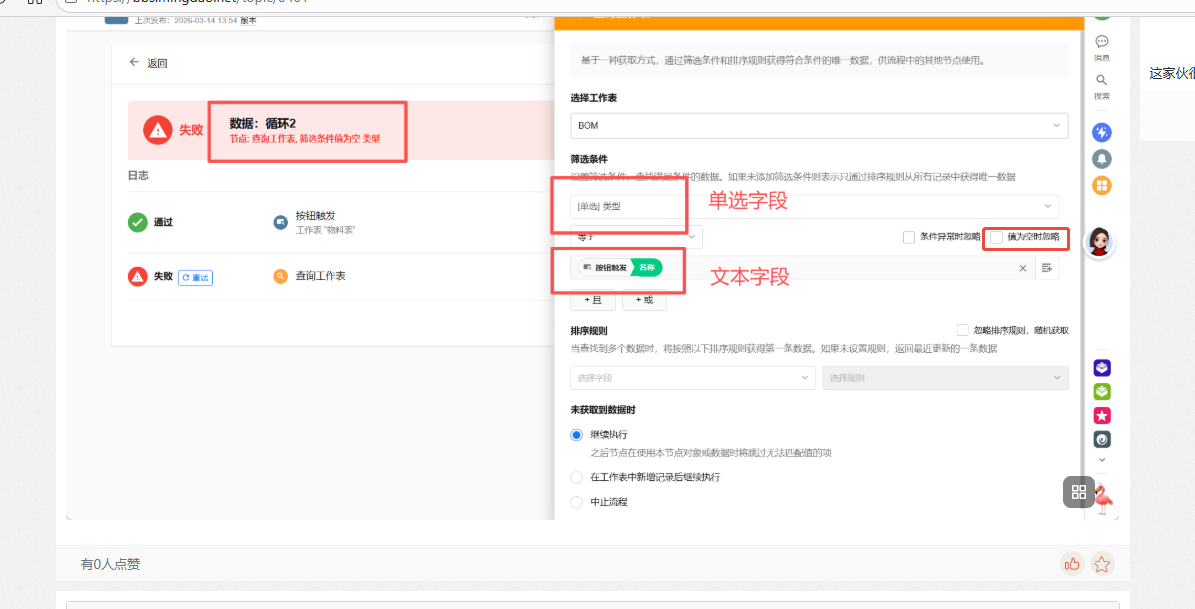
Task: Click the star favorite icon
Action: (1101, 564)
